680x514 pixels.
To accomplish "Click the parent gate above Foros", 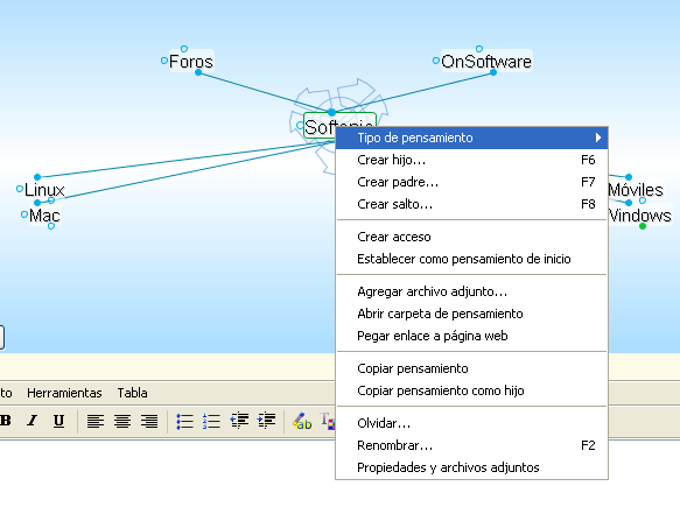I will [184, 49].
